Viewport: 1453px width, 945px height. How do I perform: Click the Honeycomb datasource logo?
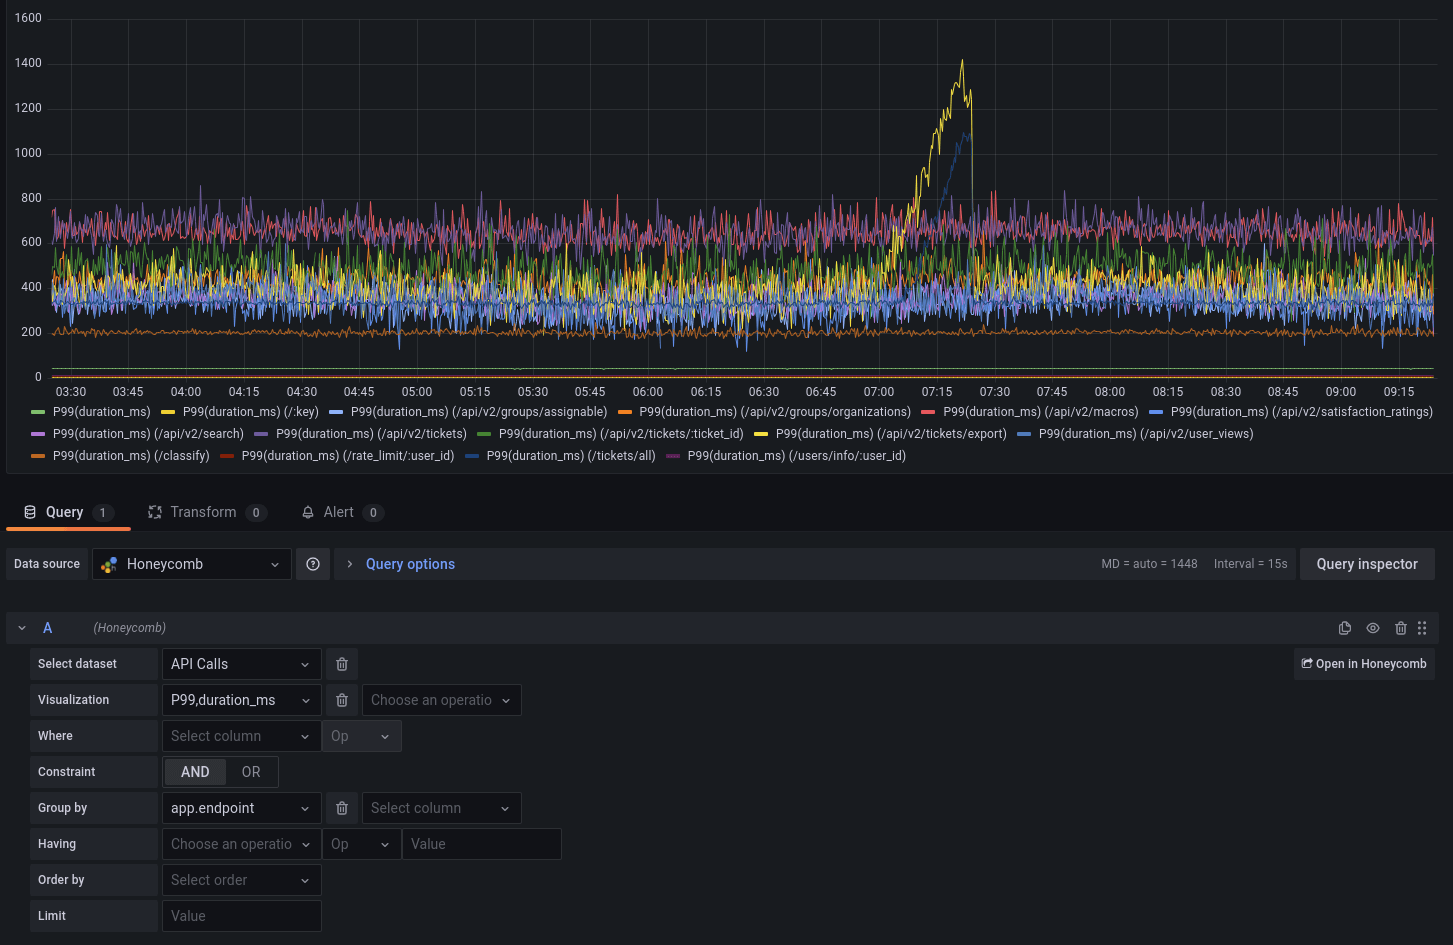pyautogui.click(x=108, y=563)
